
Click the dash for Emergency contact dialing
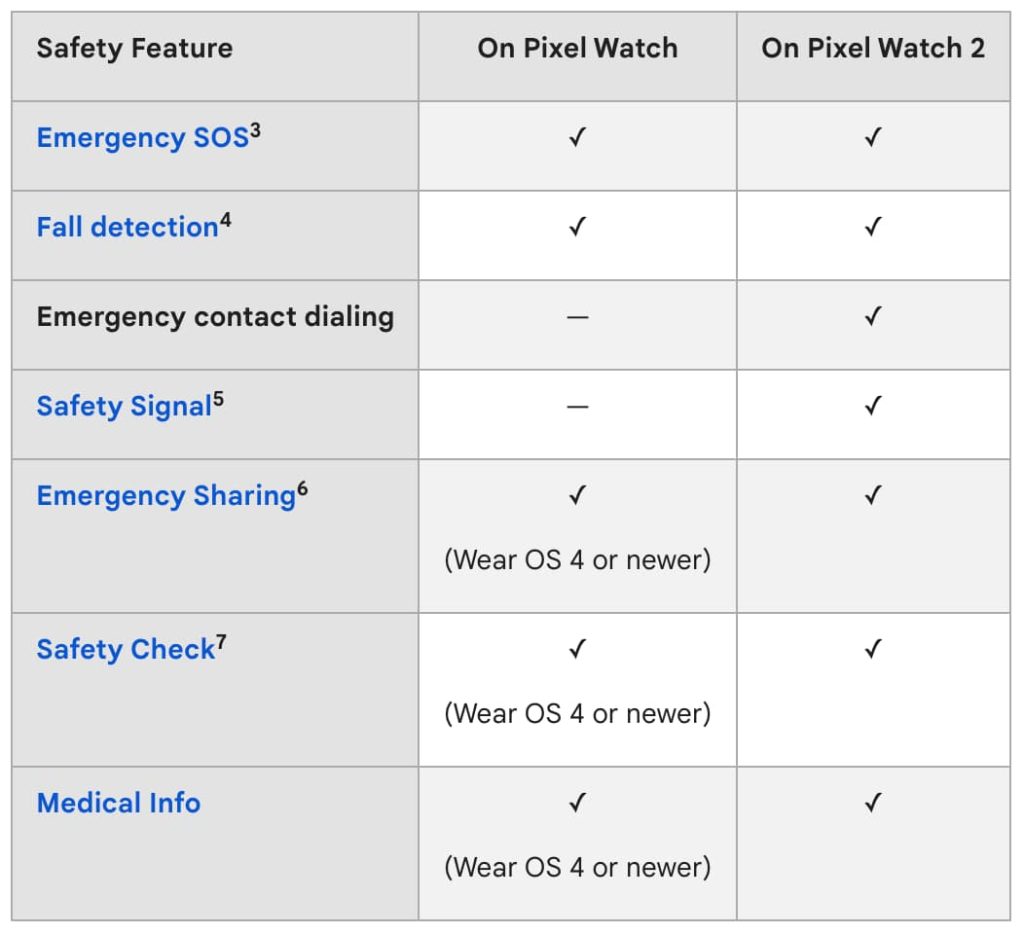click(577, 317)
